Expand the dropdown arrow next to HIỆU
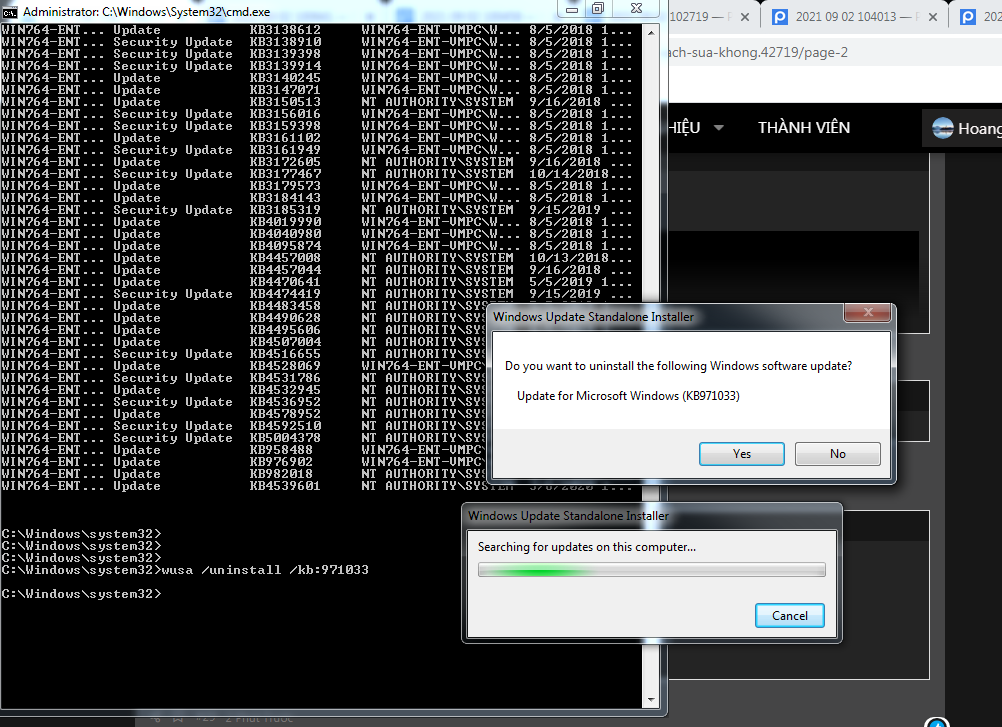 [x=718, y=128]
